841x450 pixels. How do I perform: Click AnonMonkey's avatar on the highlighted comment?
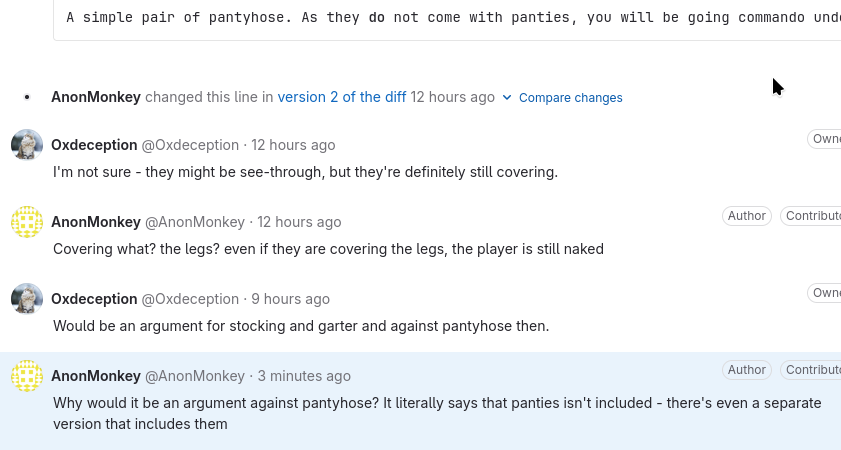[x=27, y=376]
